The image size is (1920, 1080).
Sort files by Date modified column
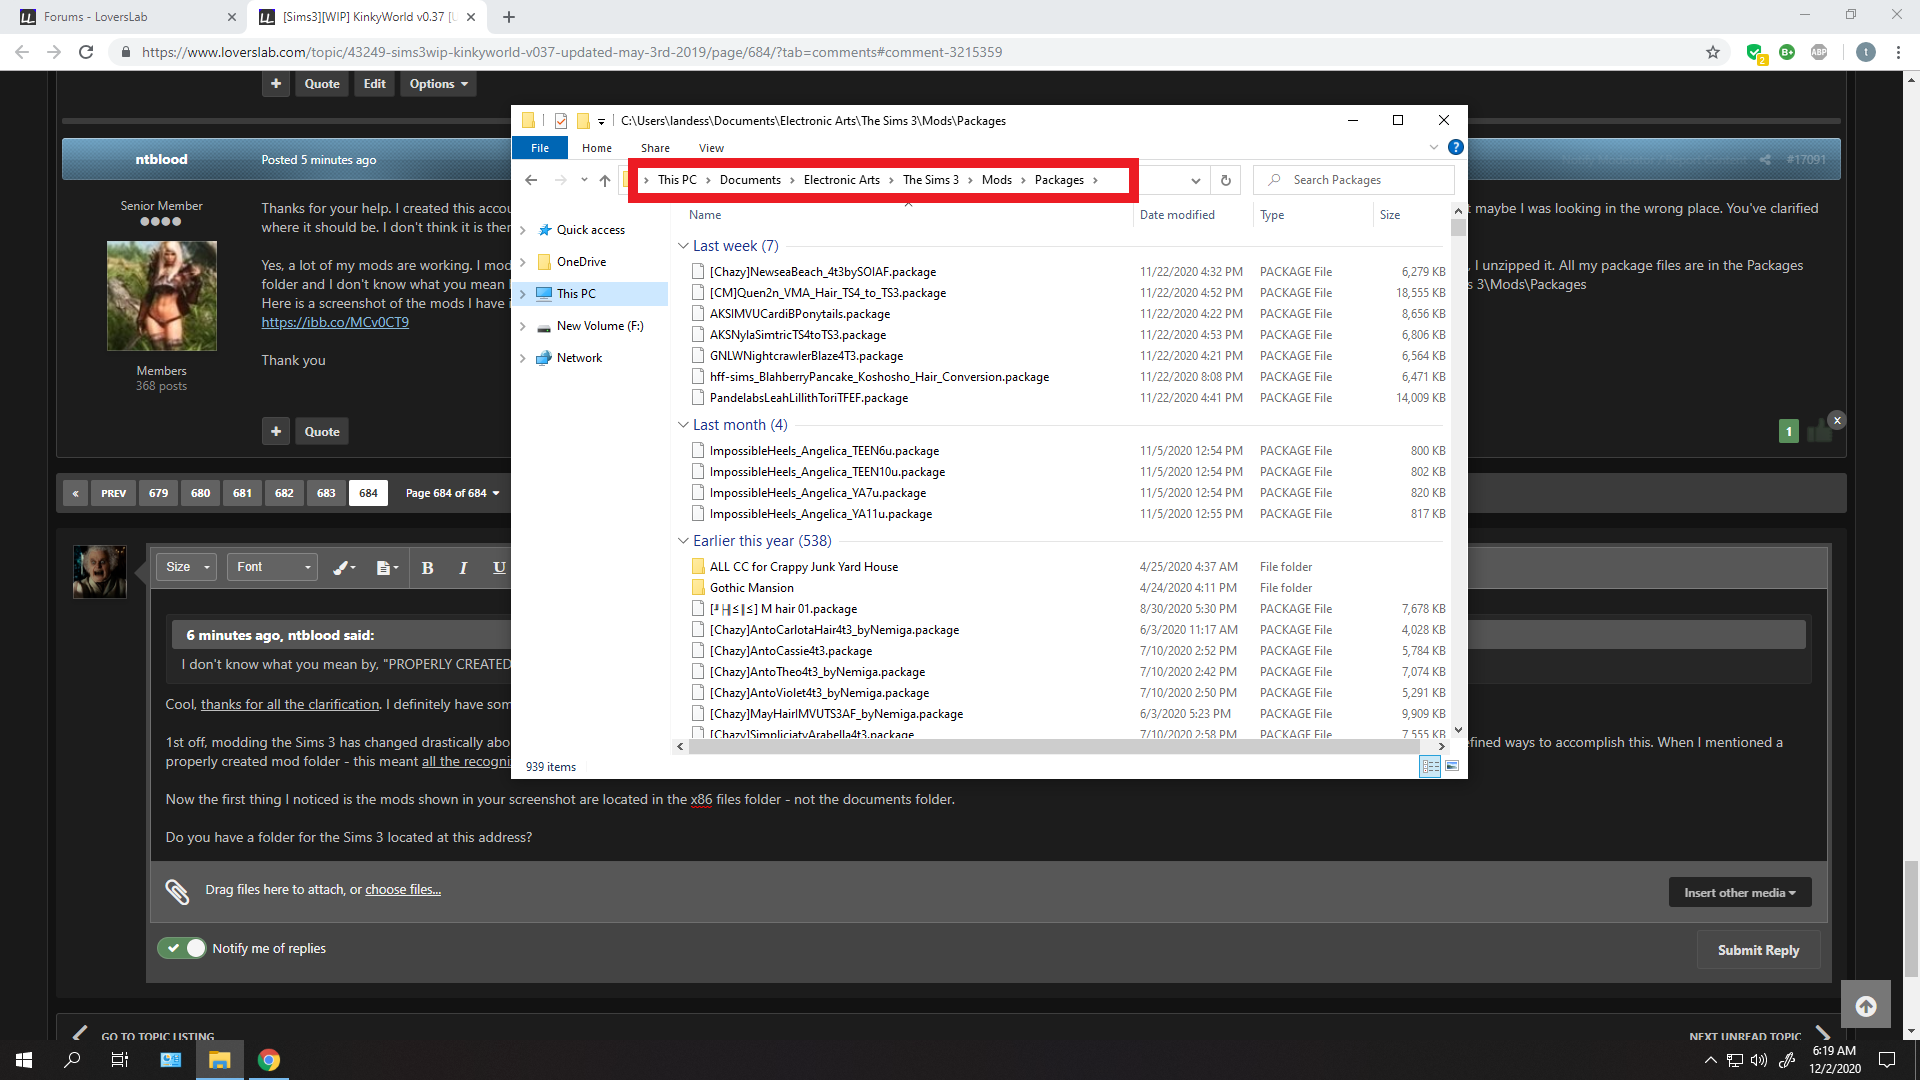[1177, 215]
